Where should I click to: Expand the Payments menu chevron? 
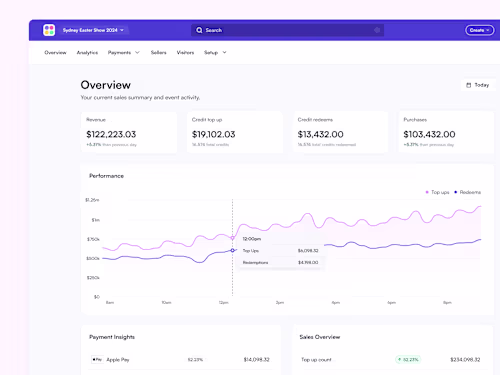pyautogui.click(x=137, y=52)
